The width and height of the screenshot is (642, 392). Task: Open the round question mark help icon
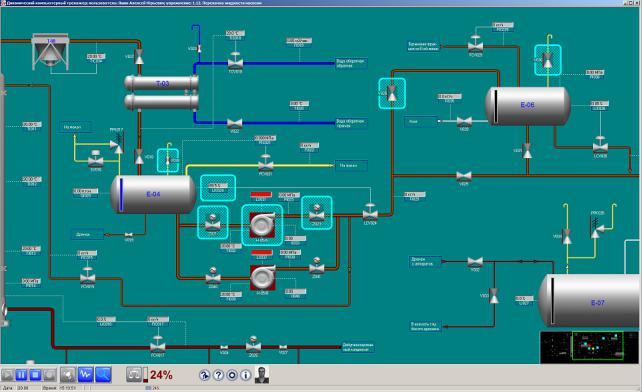(218, 375)
